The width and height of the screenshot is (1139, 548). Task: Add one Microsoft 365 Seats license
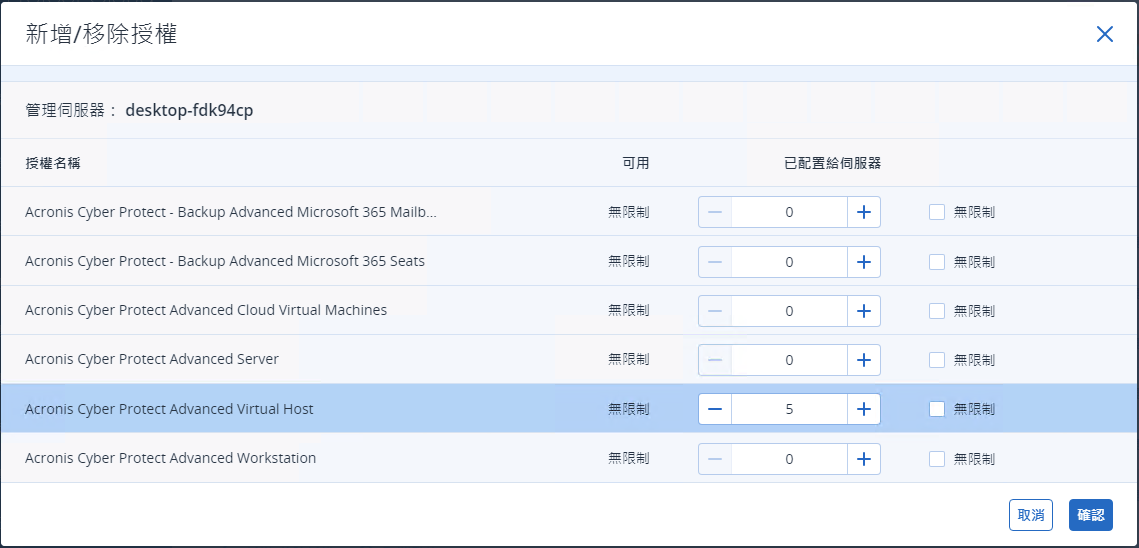[x=864, y=261]
